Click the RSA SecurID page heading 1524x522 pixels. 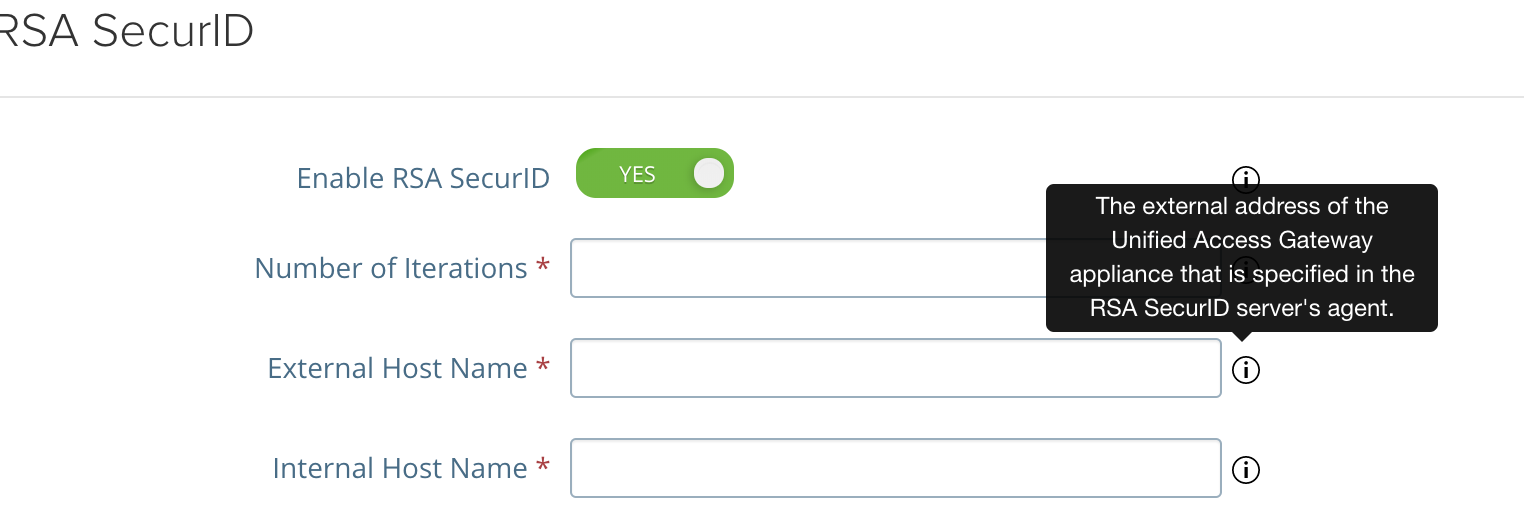point(125,31)
